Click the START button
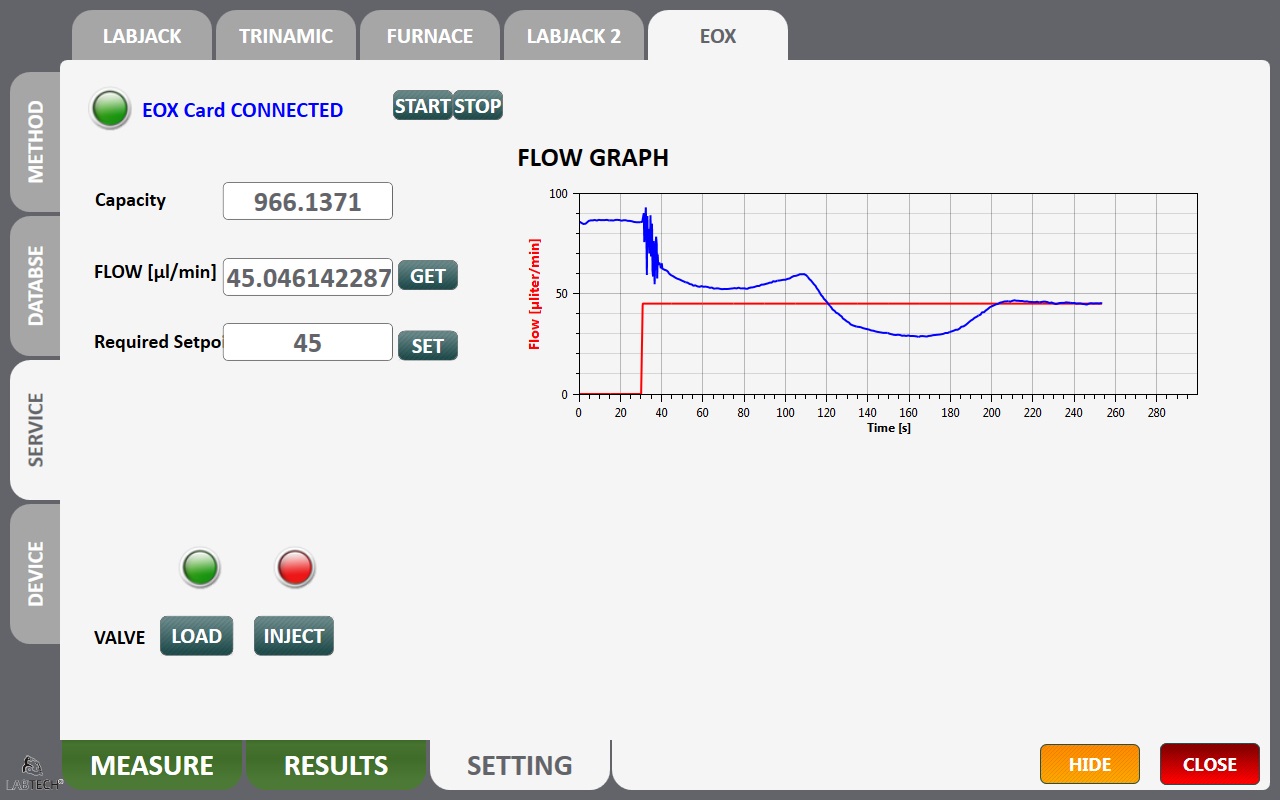Screen dimensions: 1280x800 click(x=423, y=105)
